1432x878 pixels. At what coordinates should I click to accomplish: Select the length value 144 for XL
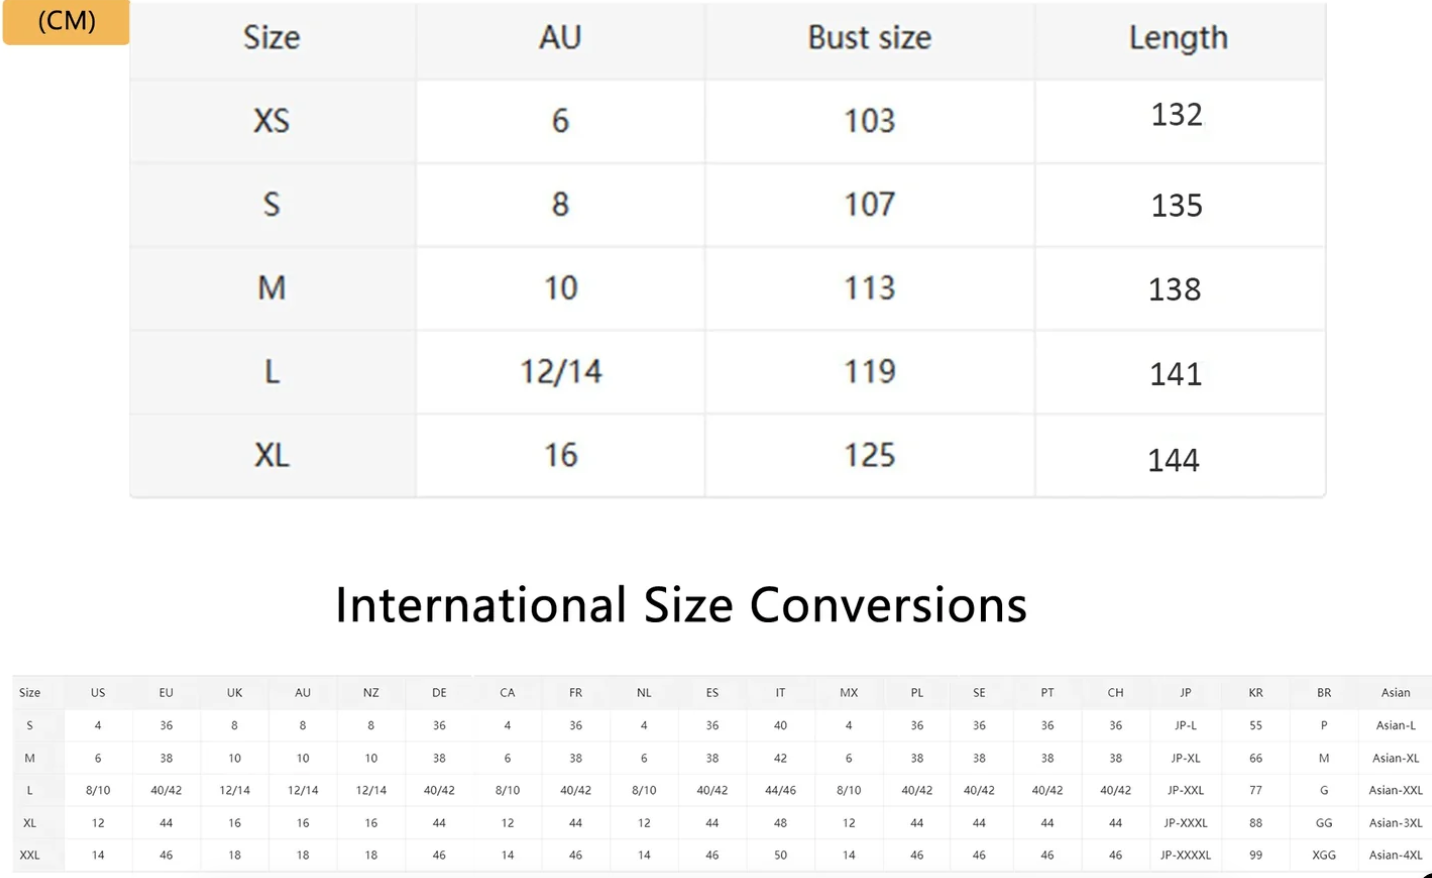click(x=1173, y=460)
